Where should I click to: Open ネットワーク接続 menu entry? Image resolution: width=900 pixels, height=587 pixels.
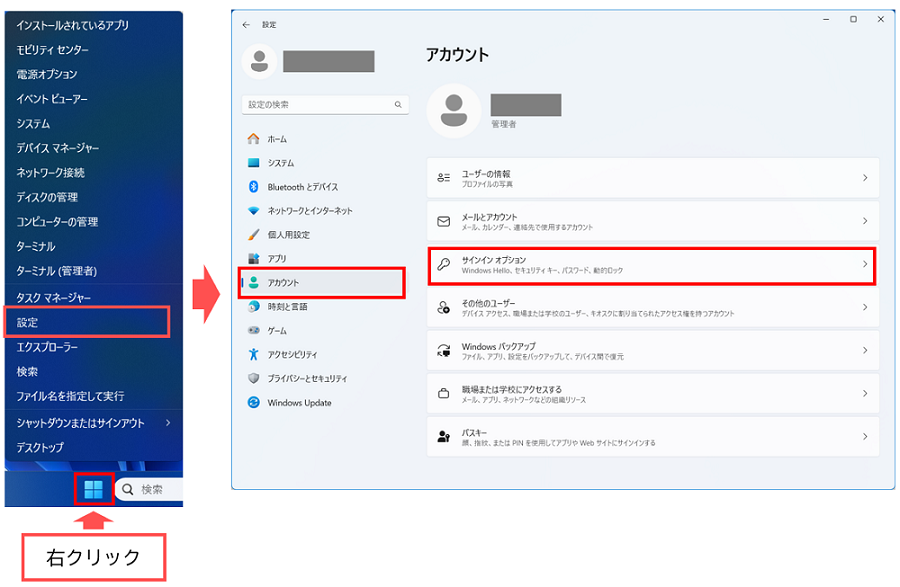(x=51, y=173)
